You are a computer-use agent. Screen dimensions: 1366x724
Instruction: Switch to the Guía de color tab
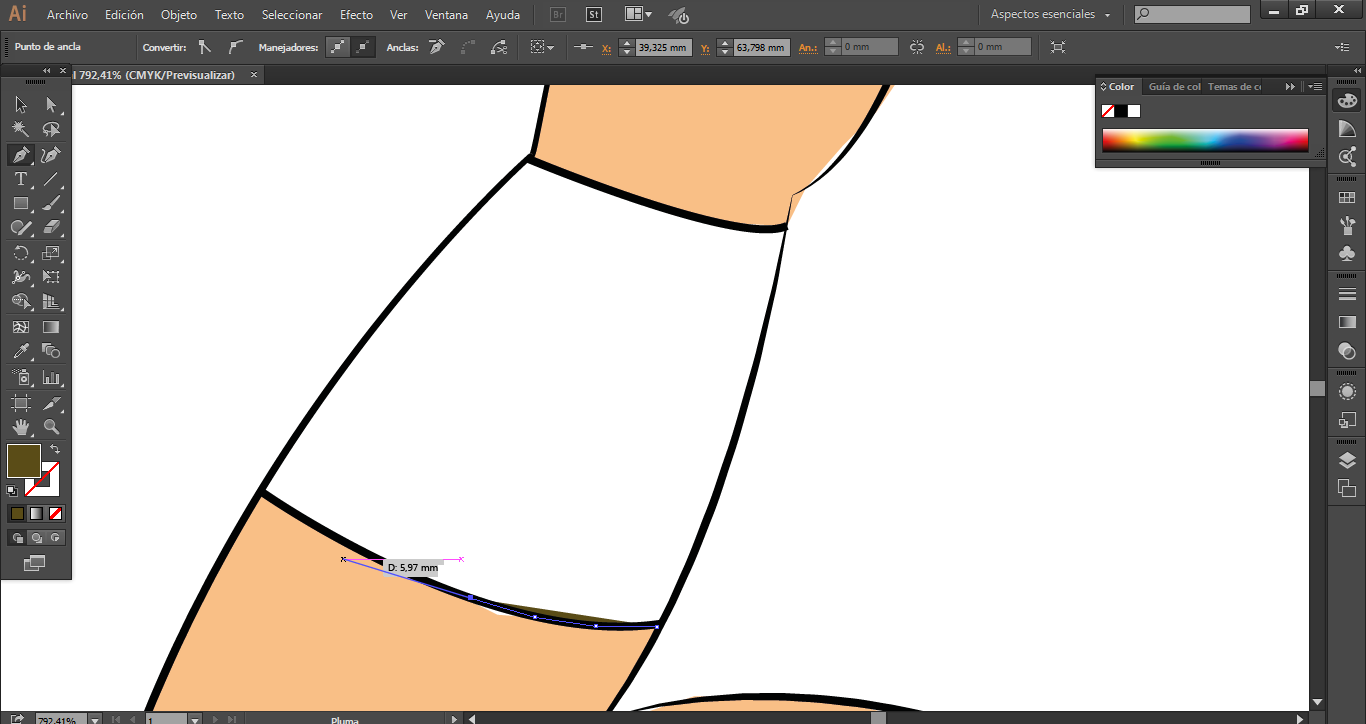pos(1173,87)
